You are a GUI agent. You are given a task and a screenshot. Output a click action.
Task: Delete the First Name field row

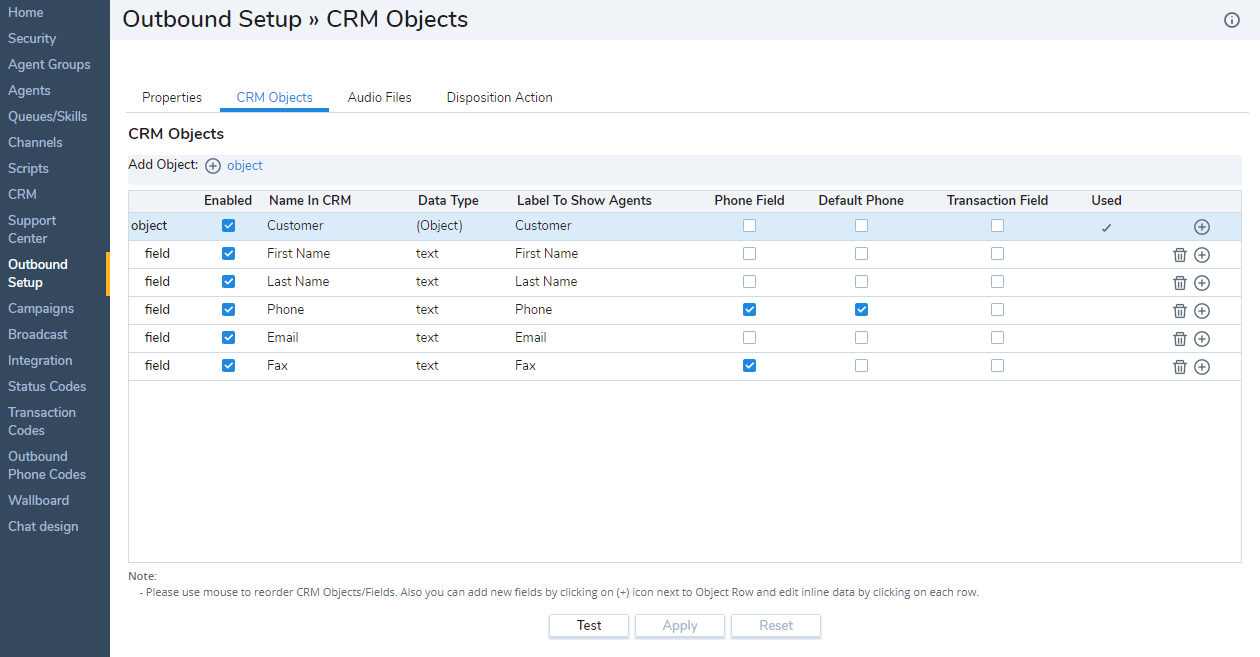click(x=1179, y=255)
